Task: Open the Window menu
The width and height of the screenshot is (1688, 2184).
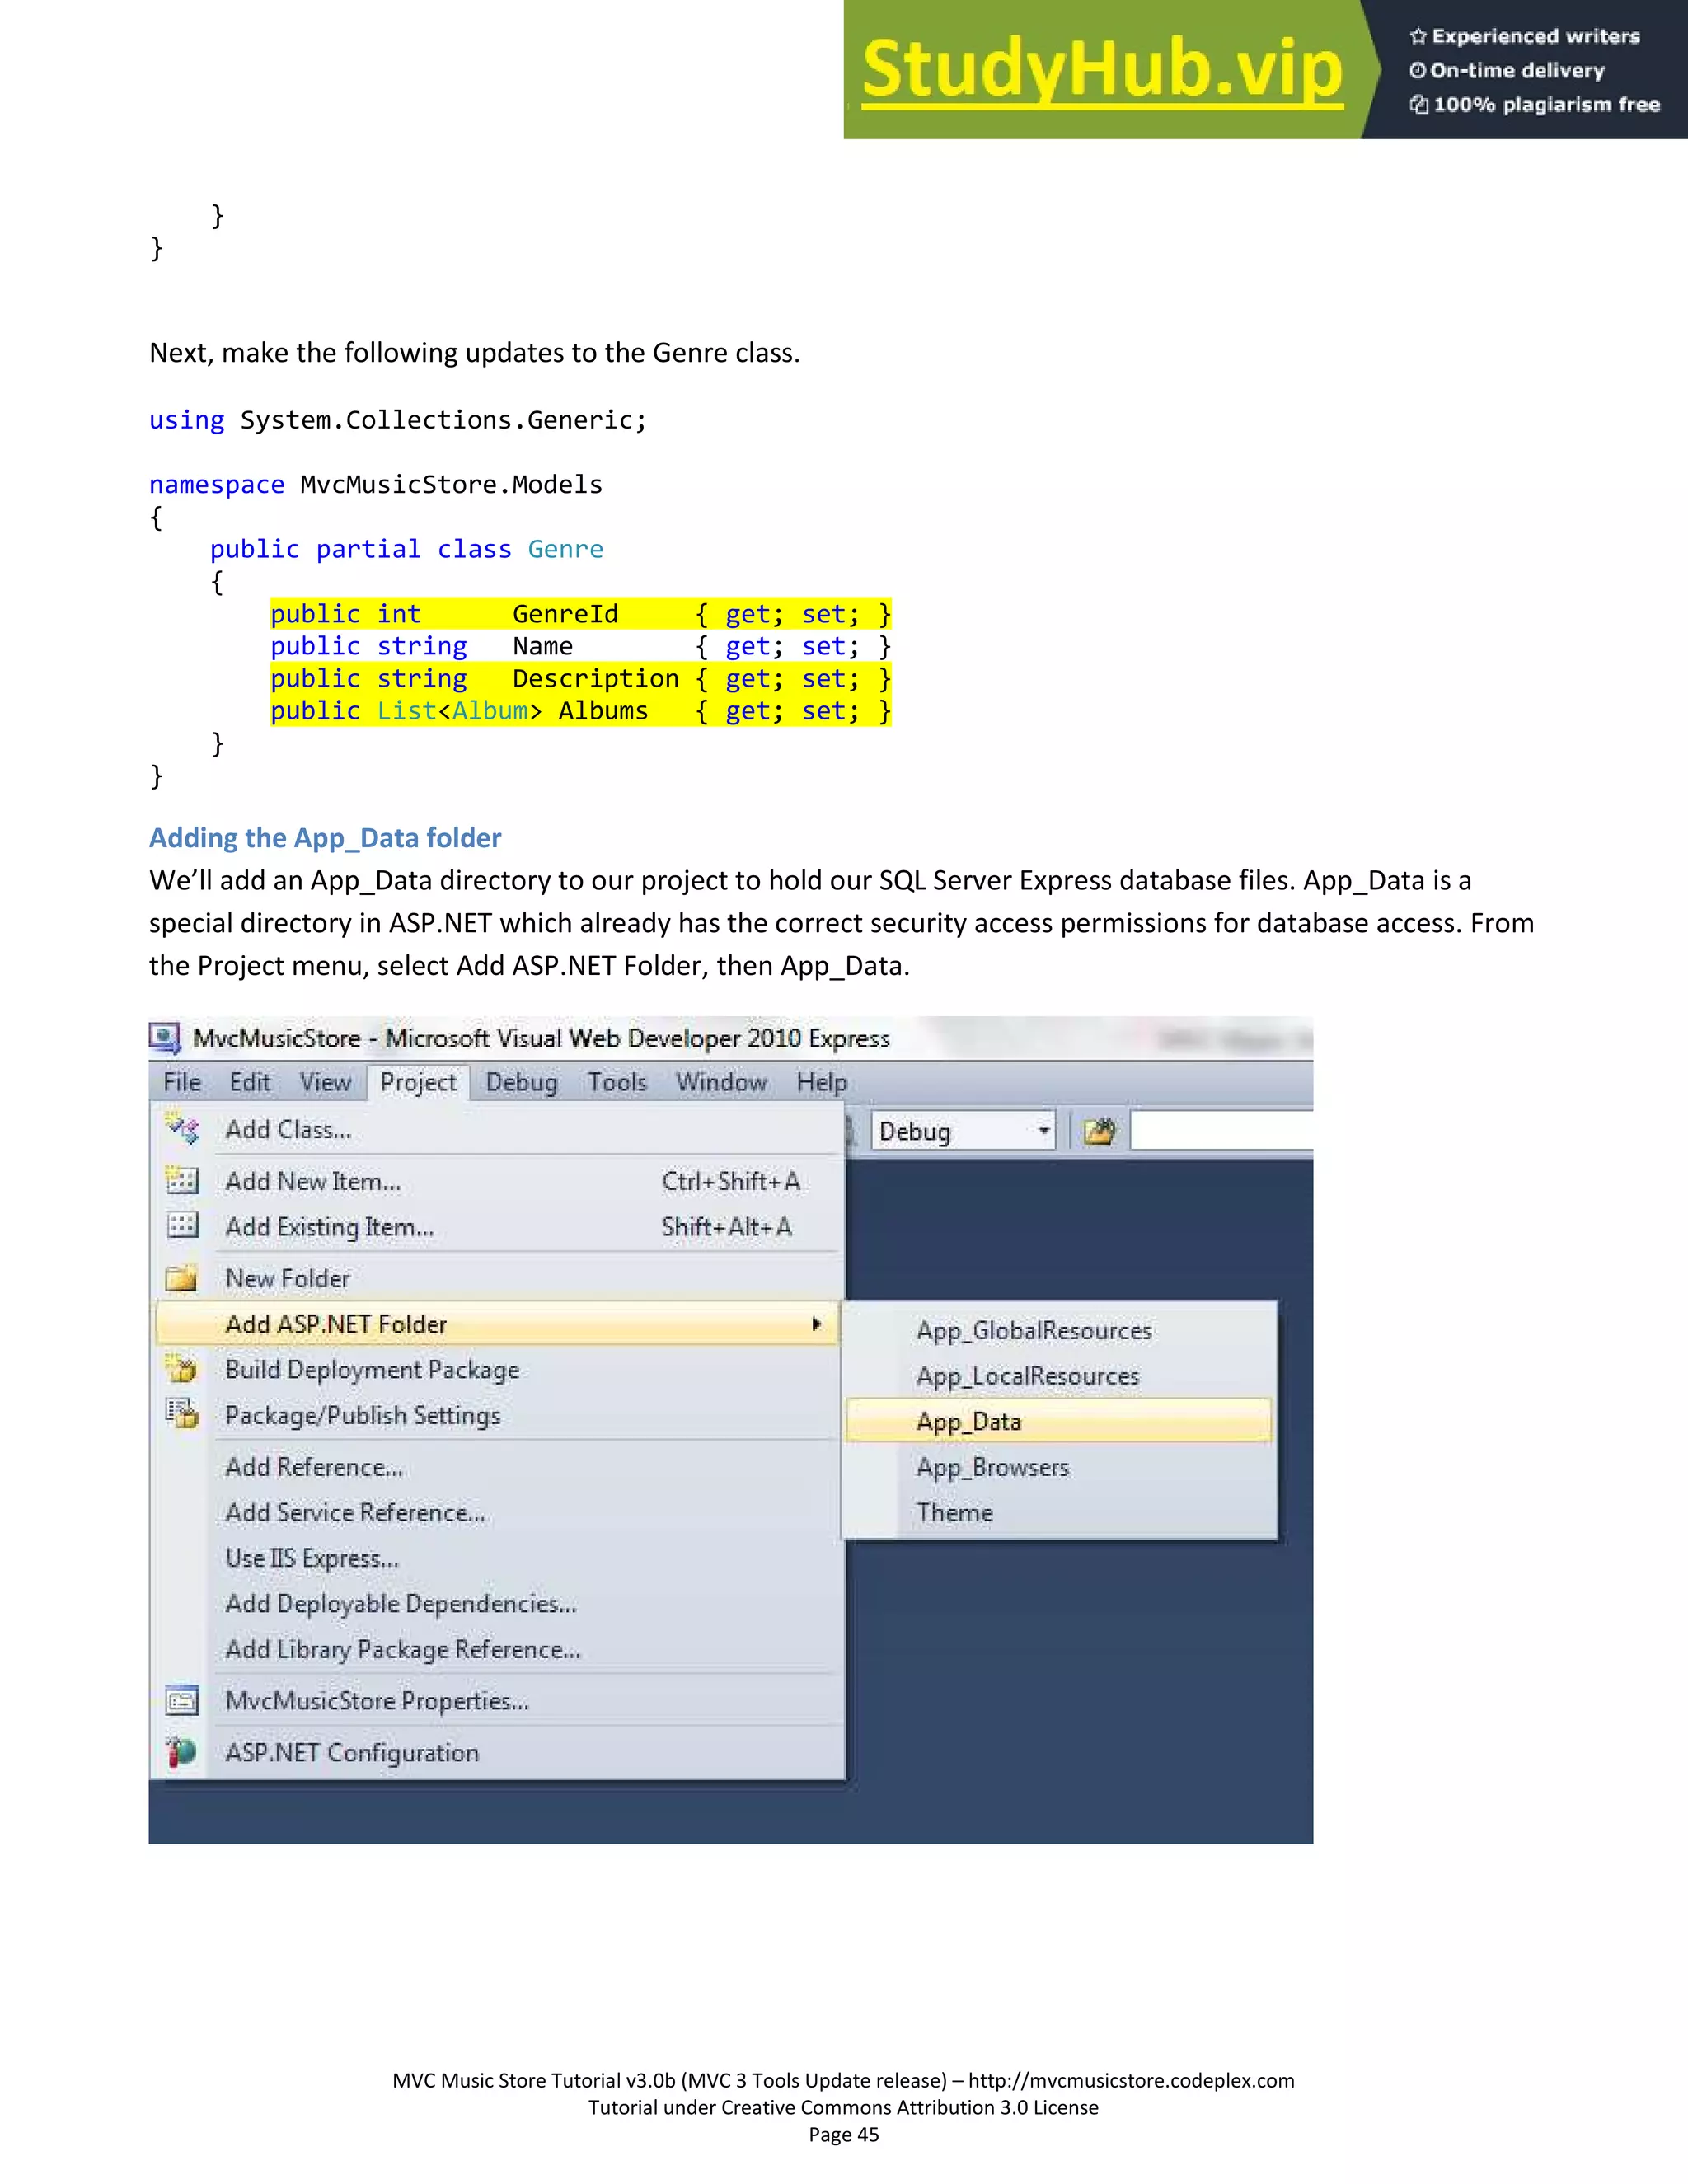Action: click(x=721, y=1082)
